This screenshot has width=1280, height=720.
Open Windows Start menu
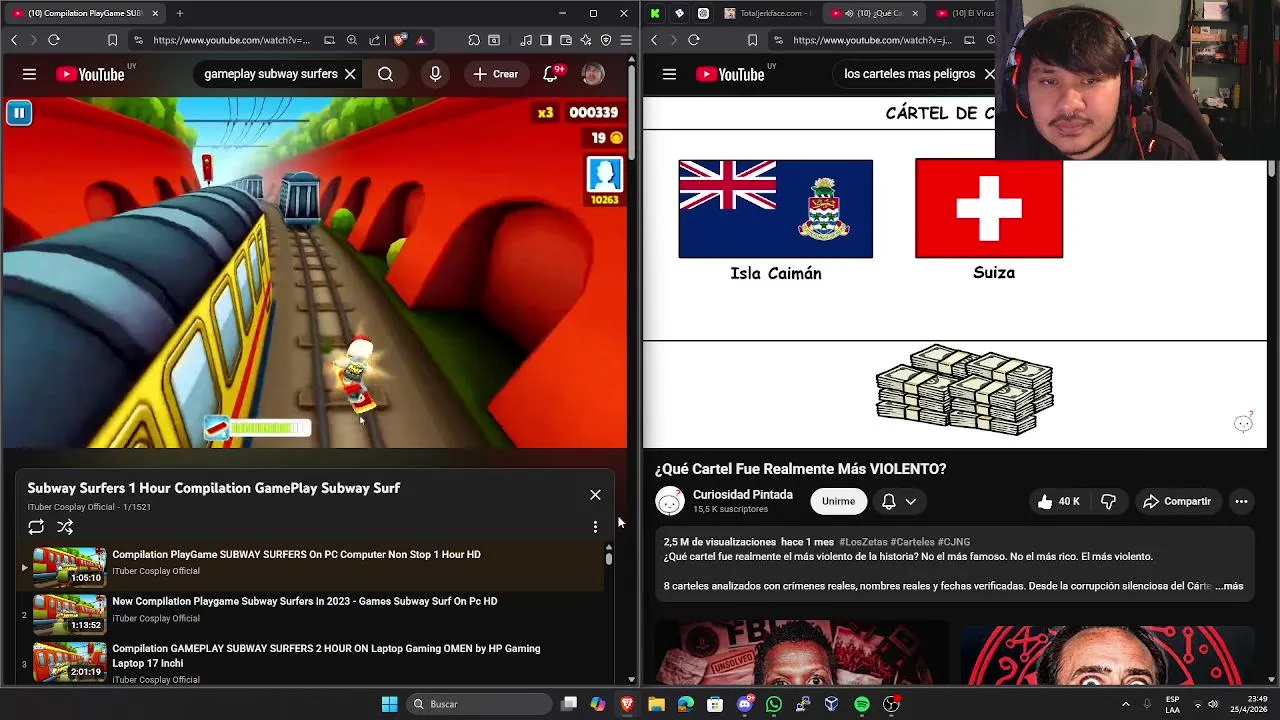pyautogui.click(x=389, y=704)
